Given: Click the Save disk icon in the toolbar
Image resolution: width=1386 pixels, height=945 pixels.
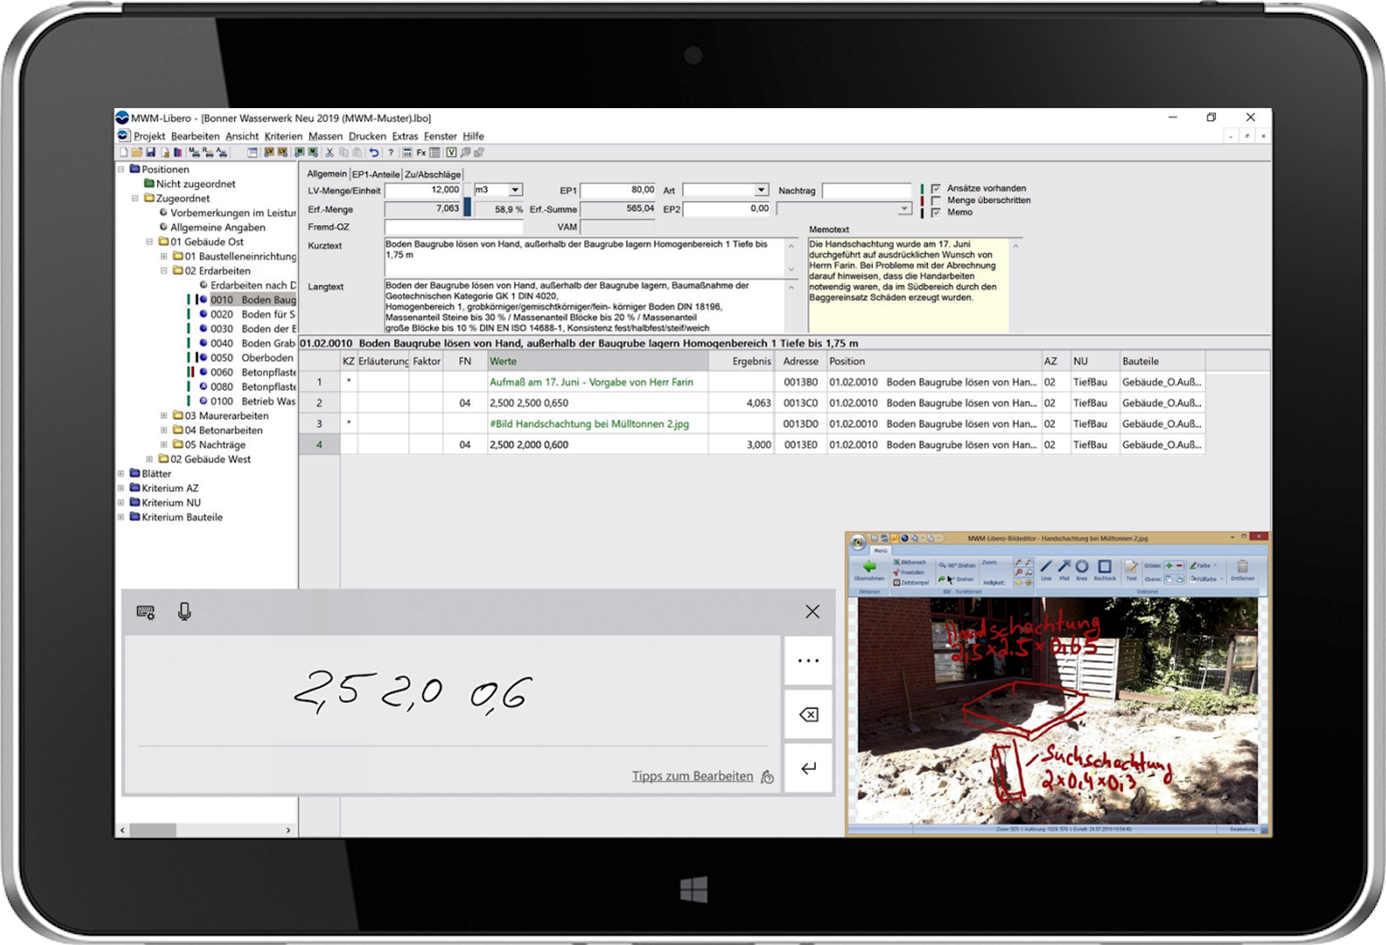Looking at the screenshot, I should (x=151, y=153).
